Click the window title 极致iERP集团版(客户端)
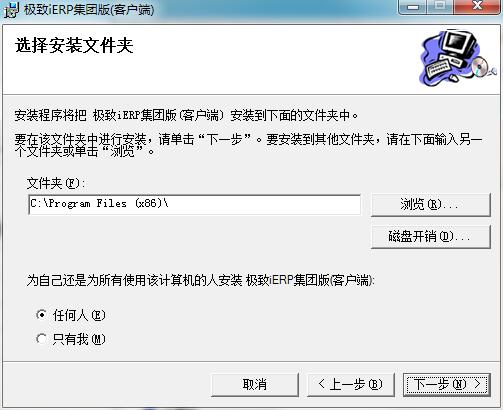 pyautogui.click(x=89, y=9)
